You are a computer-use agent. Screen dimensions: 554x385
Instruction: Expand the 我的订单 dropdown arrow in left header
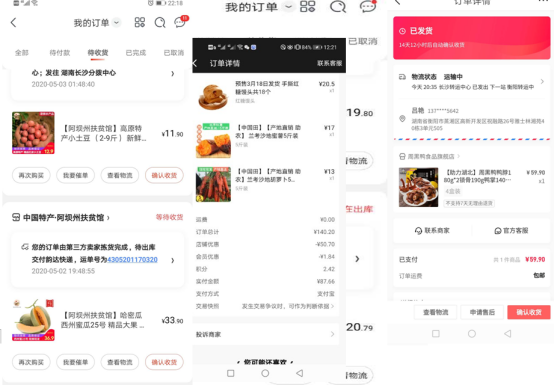(116, 23)
